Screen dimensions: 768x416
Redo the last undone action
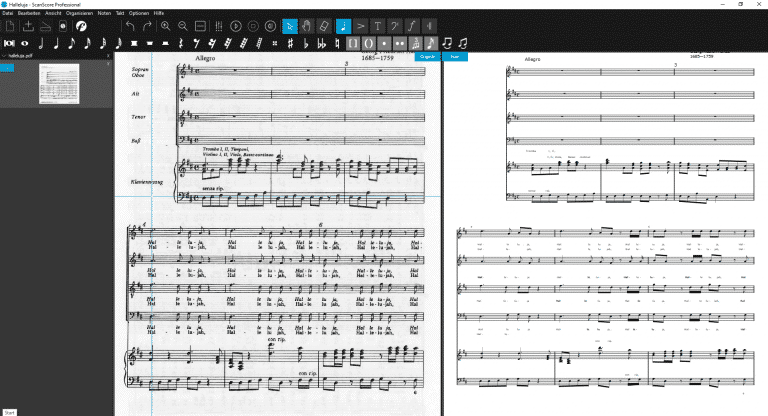click(147, 26)
